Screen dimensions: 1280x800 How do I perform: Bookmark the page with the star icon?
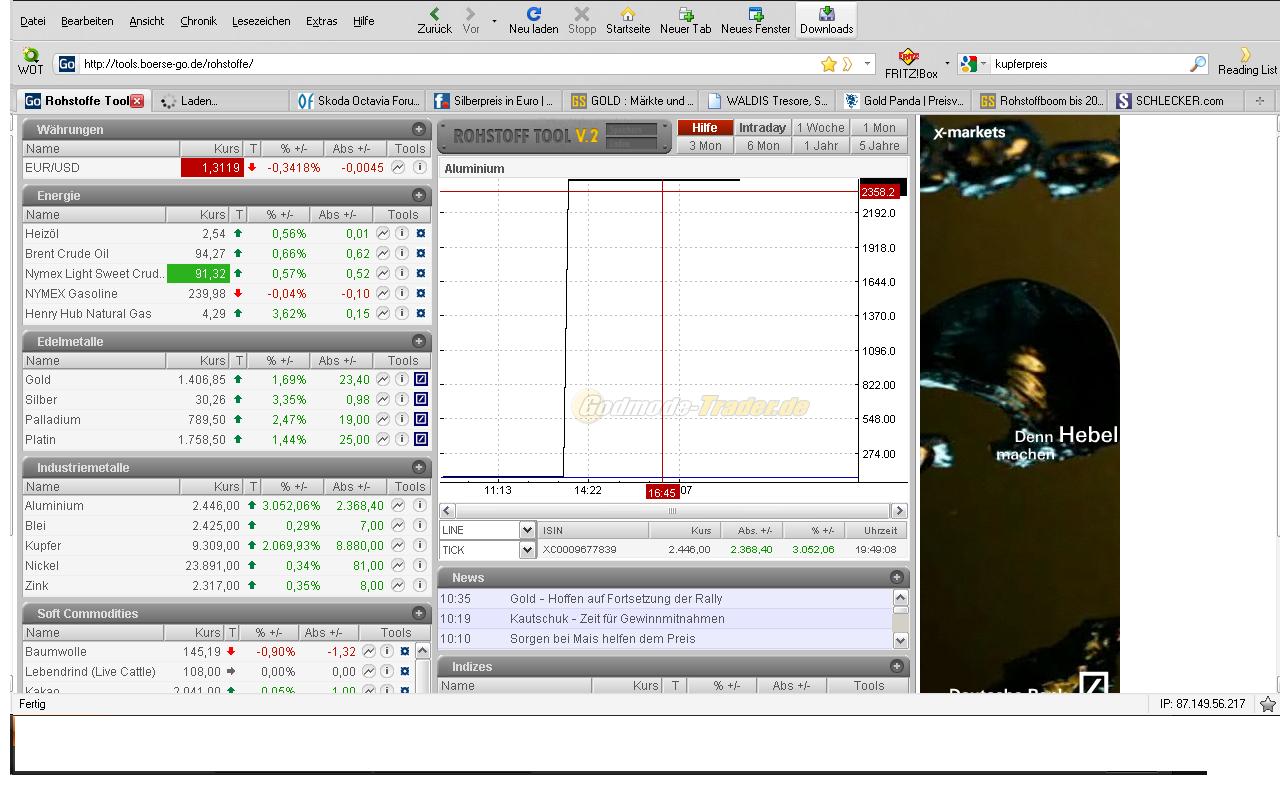click(828, 64)
